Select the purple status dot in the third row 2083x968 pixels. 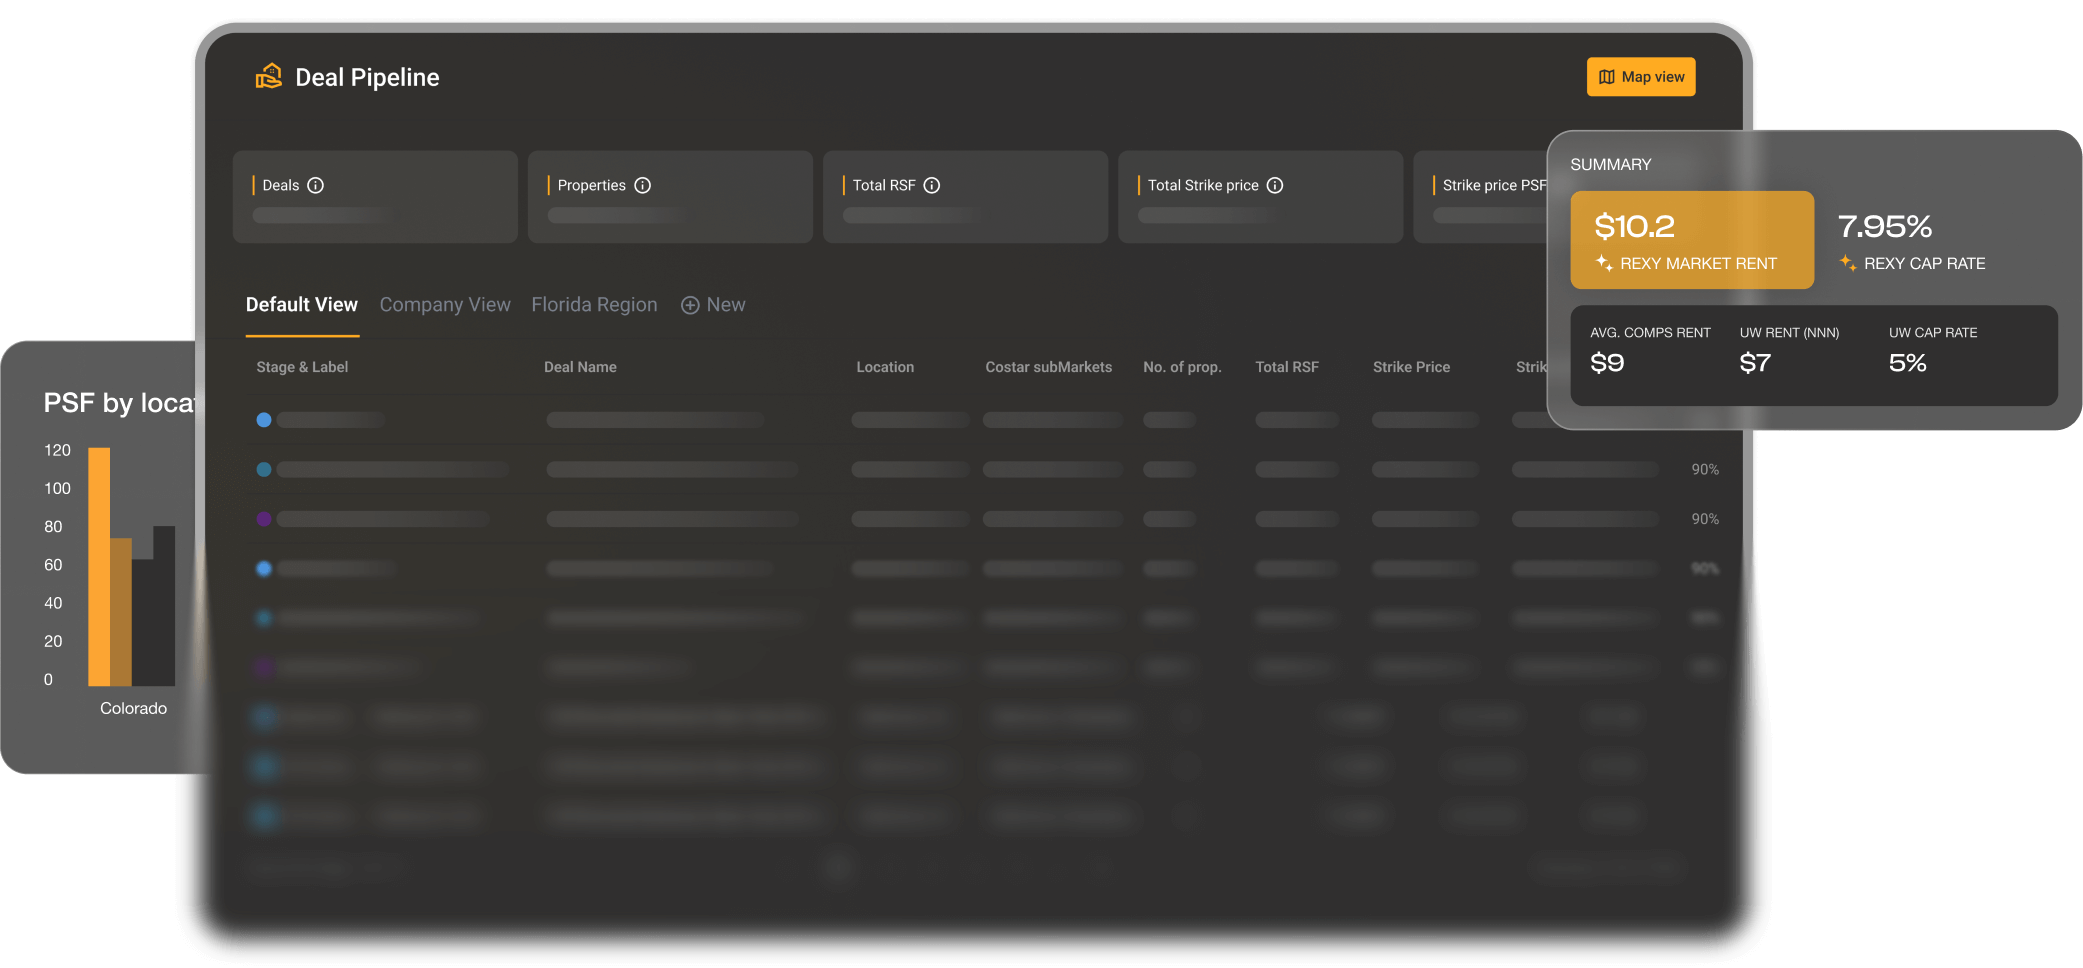tap(263, 518)
